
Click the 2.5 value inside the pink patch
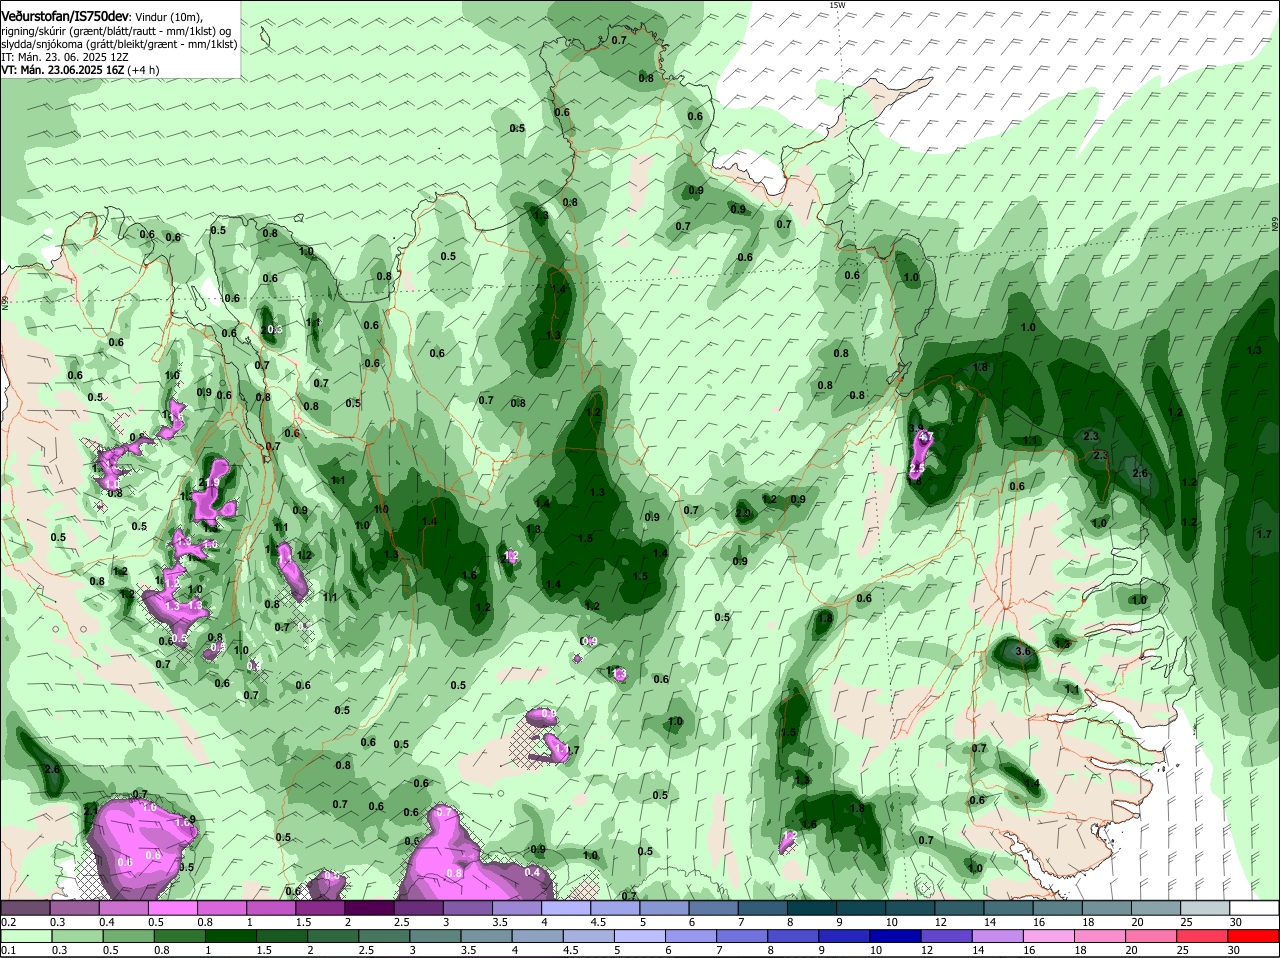click(x=917, y=468)
